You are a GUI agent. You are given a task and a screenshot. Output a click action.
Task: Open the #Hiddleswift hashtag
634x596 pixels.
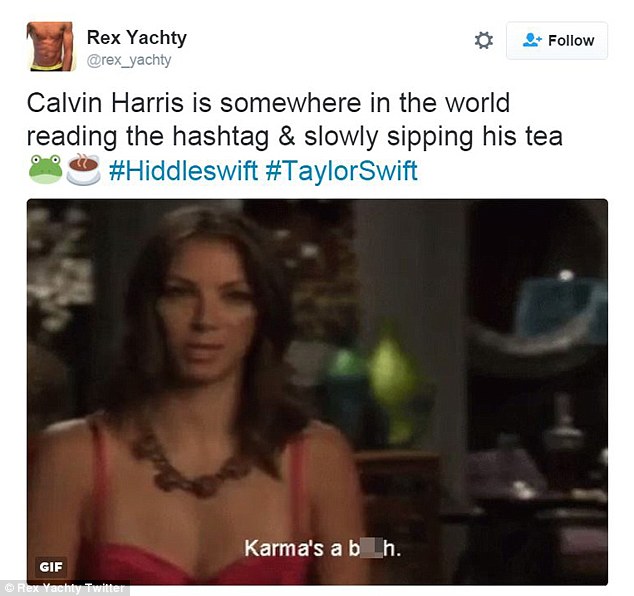pos(183,171)
